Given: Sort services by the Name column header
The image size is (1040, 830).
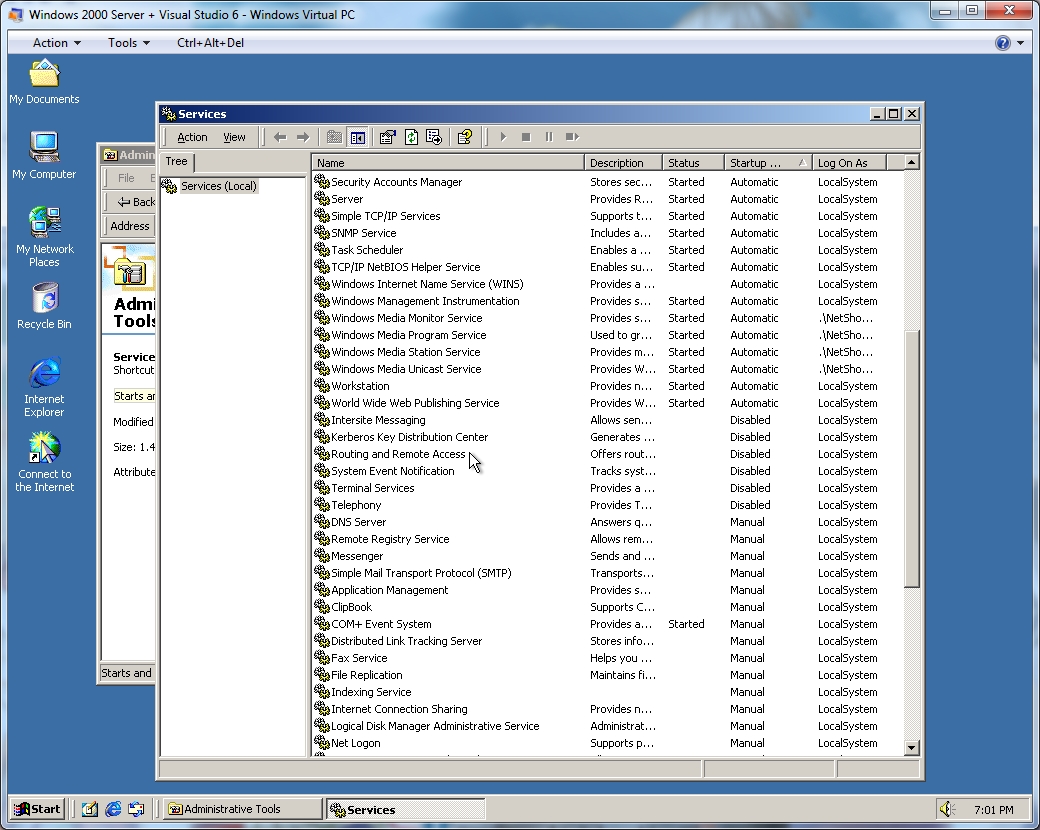Looking at the screenshot, I should (447, 163).
